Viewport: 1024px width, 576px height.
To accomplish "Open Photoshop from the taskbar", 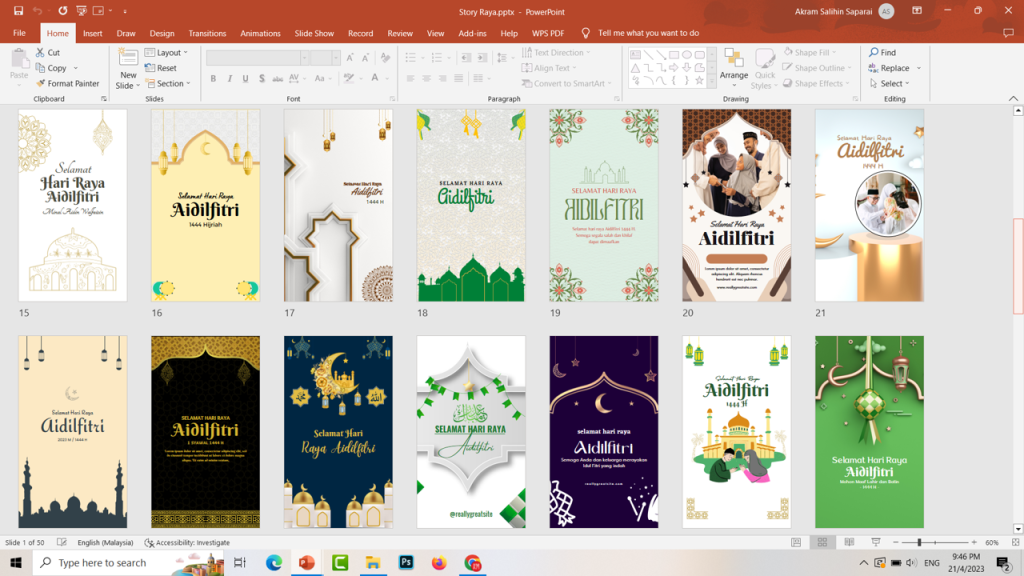I will pos(406,563).
